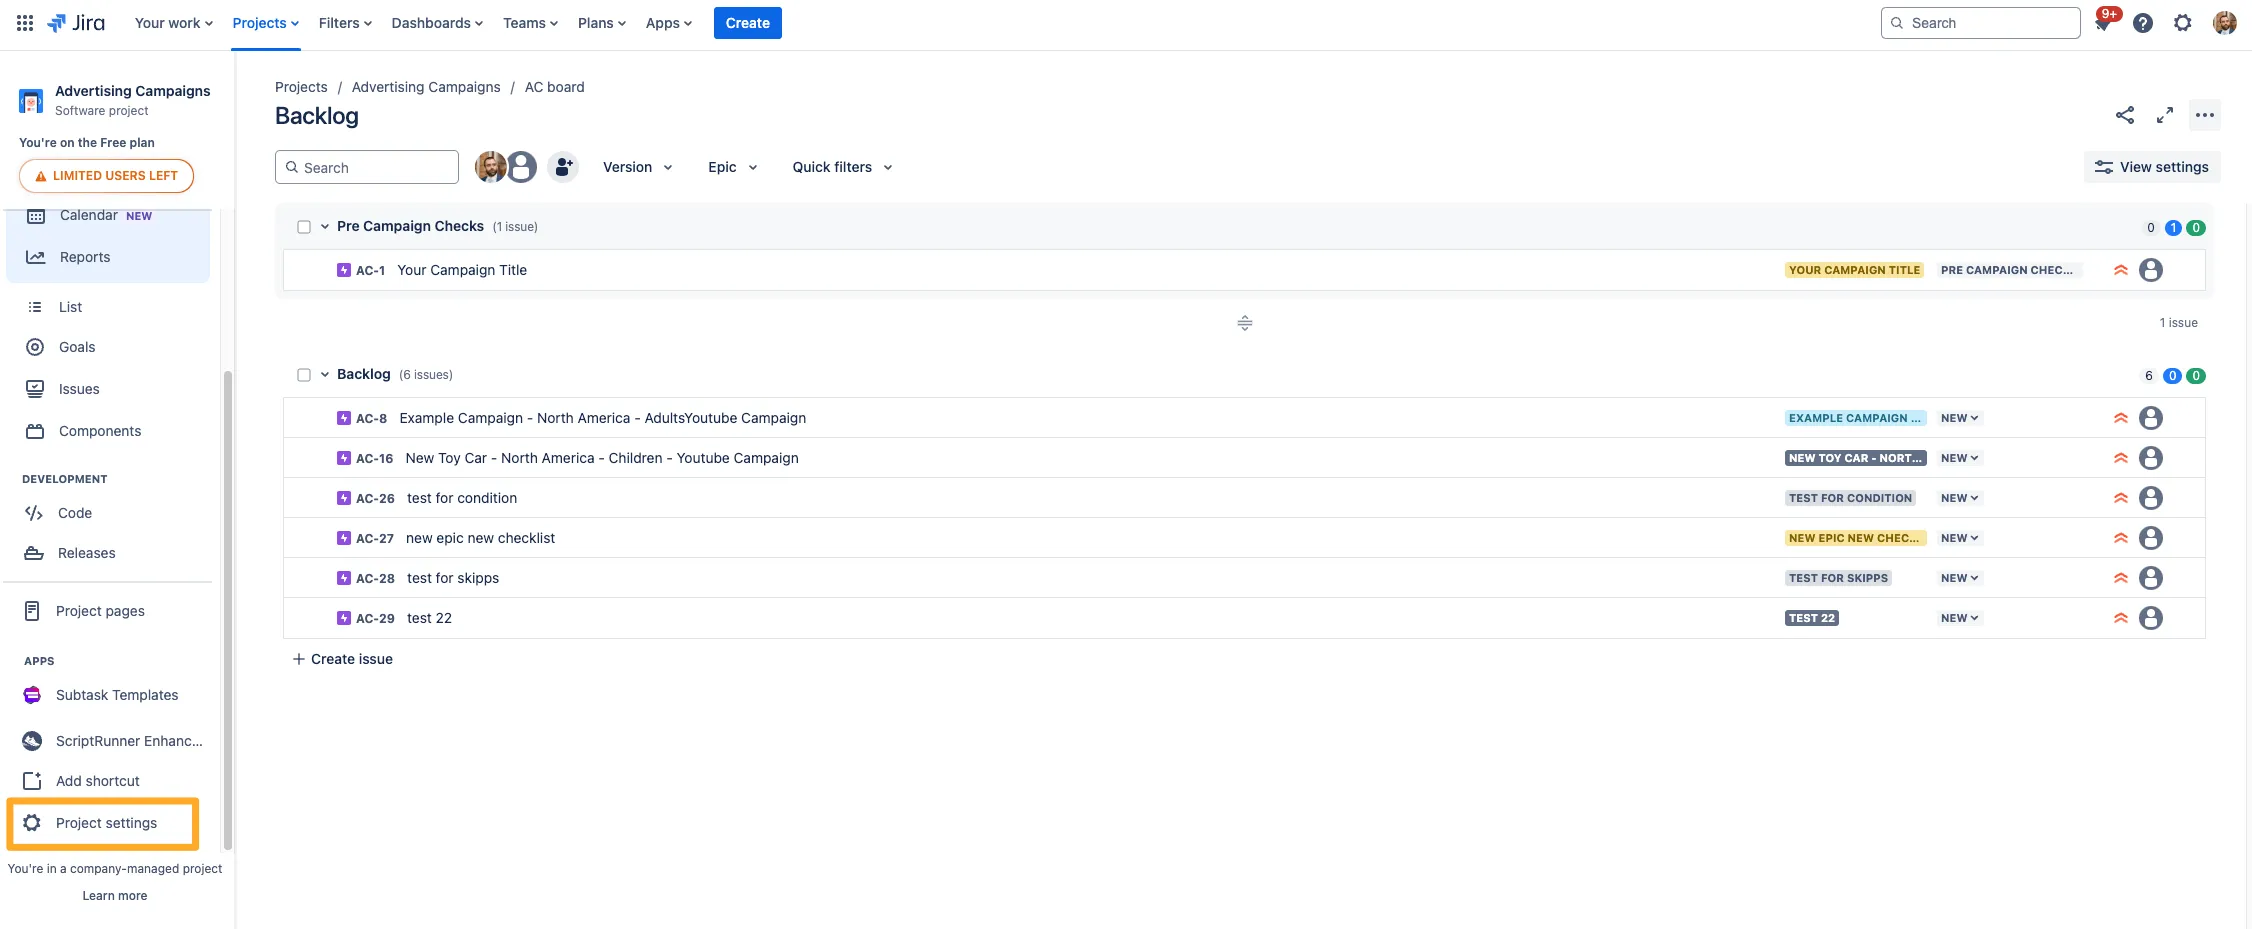This screenshot has height=929, width=2252.
Task: Click the LIMITED USERS LEFT button
Action: tap(106, 175)
